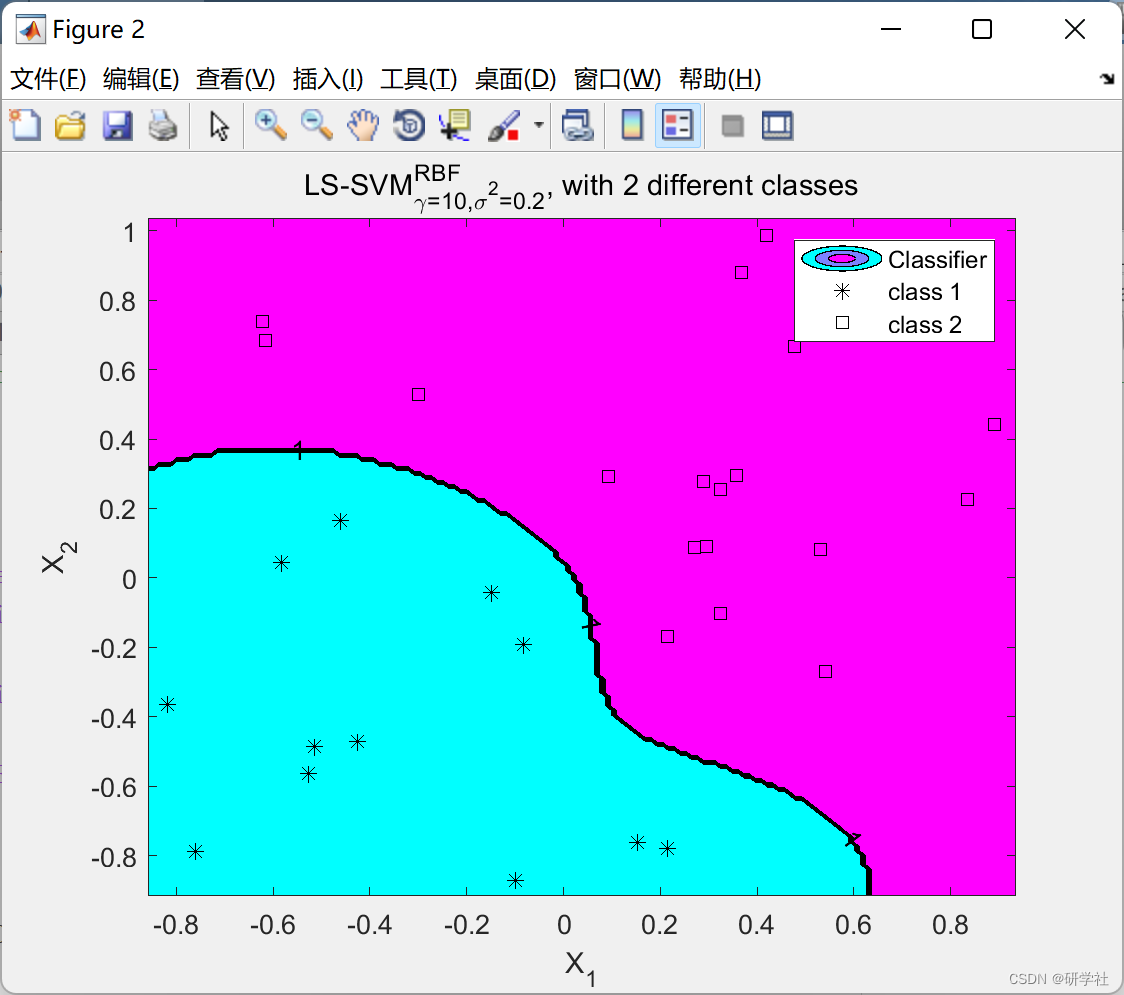Open the 工具(T) menu
The image size is (1124, 995).
pos(418,79)
